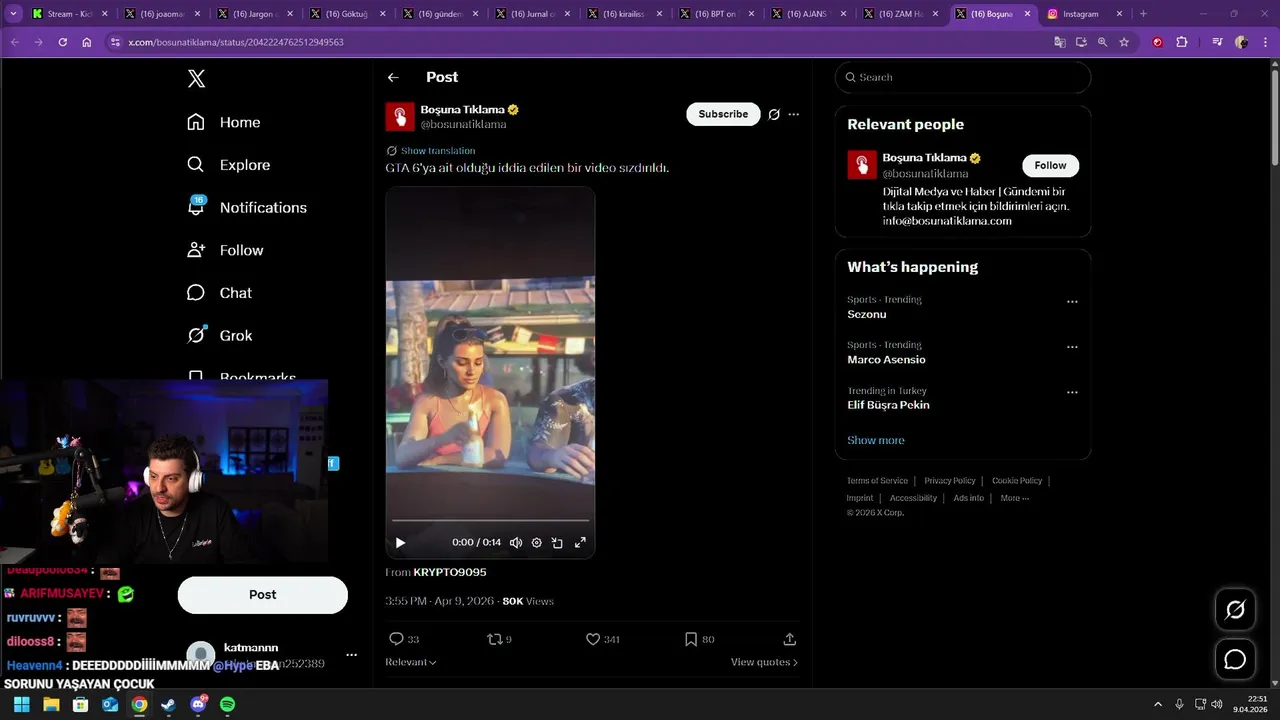1280x720 pixels.
Task: Click Show more under What's happening
Action: point(875,440)
